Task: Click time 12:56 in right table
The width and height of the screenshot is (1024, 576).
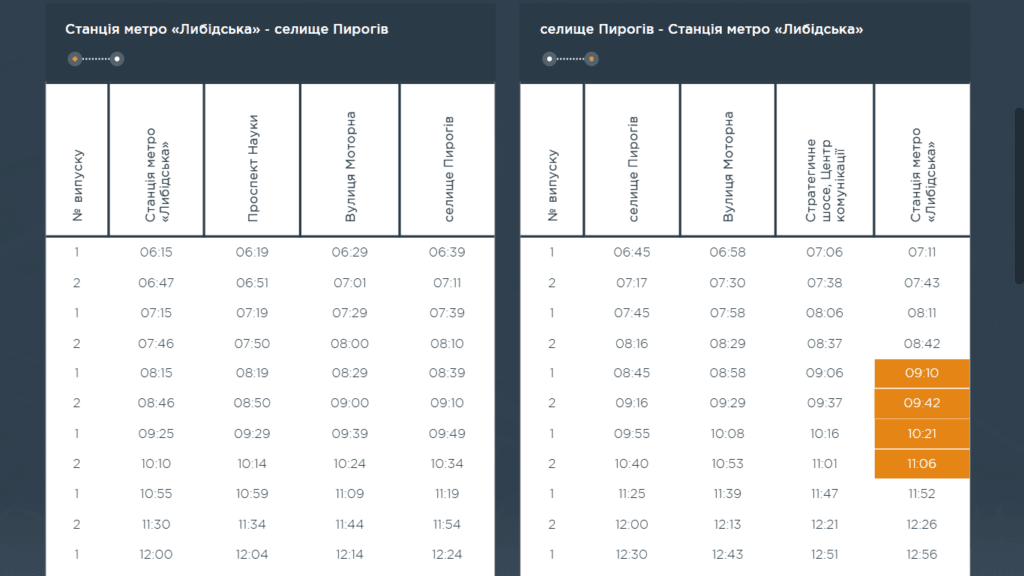Action: [922, 554]
